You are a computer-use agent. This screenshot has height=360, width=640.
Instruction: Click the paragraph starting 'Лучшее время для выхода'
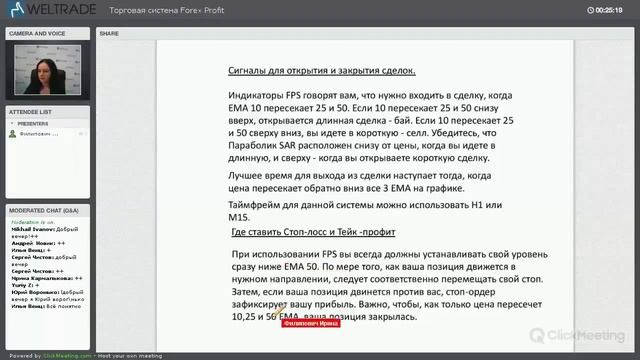(360, 182)
